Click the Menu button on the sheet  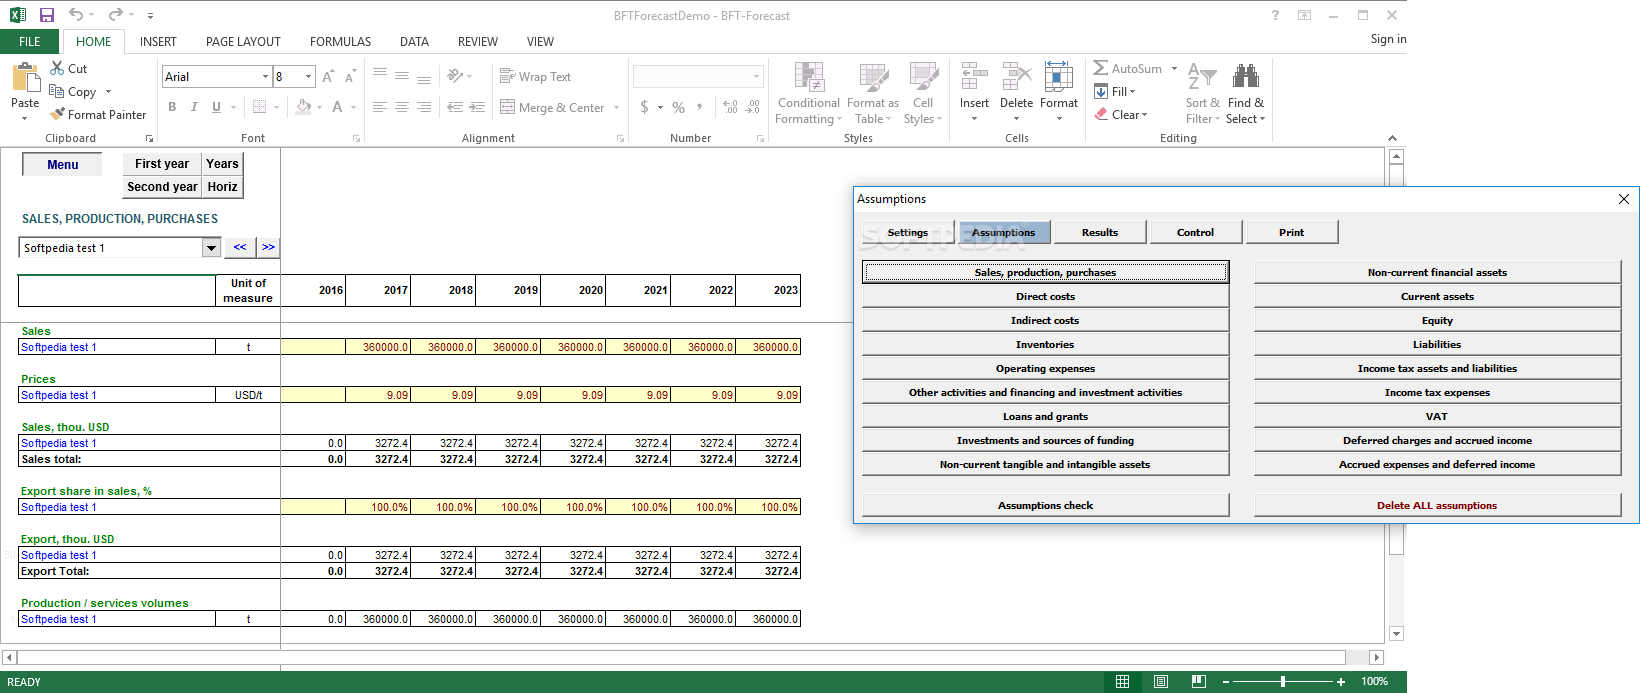click(62, 165)
